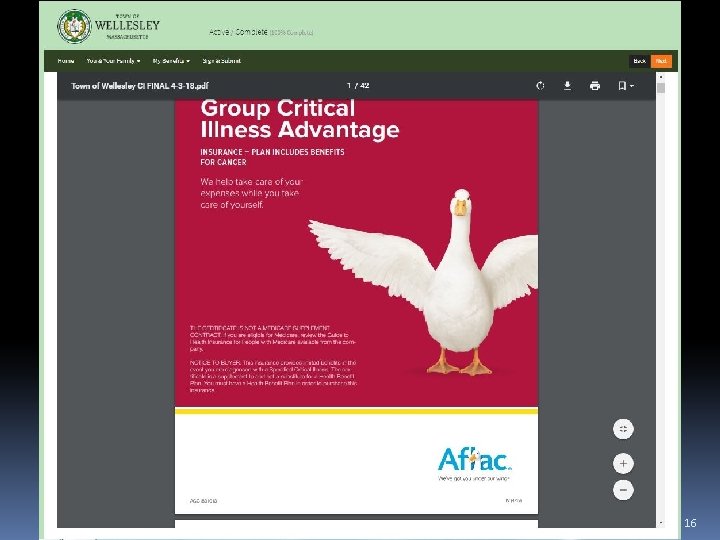This screenshot has width=720, height=540.
Task: Download the PDF file
Action: [x=568, y=86]
